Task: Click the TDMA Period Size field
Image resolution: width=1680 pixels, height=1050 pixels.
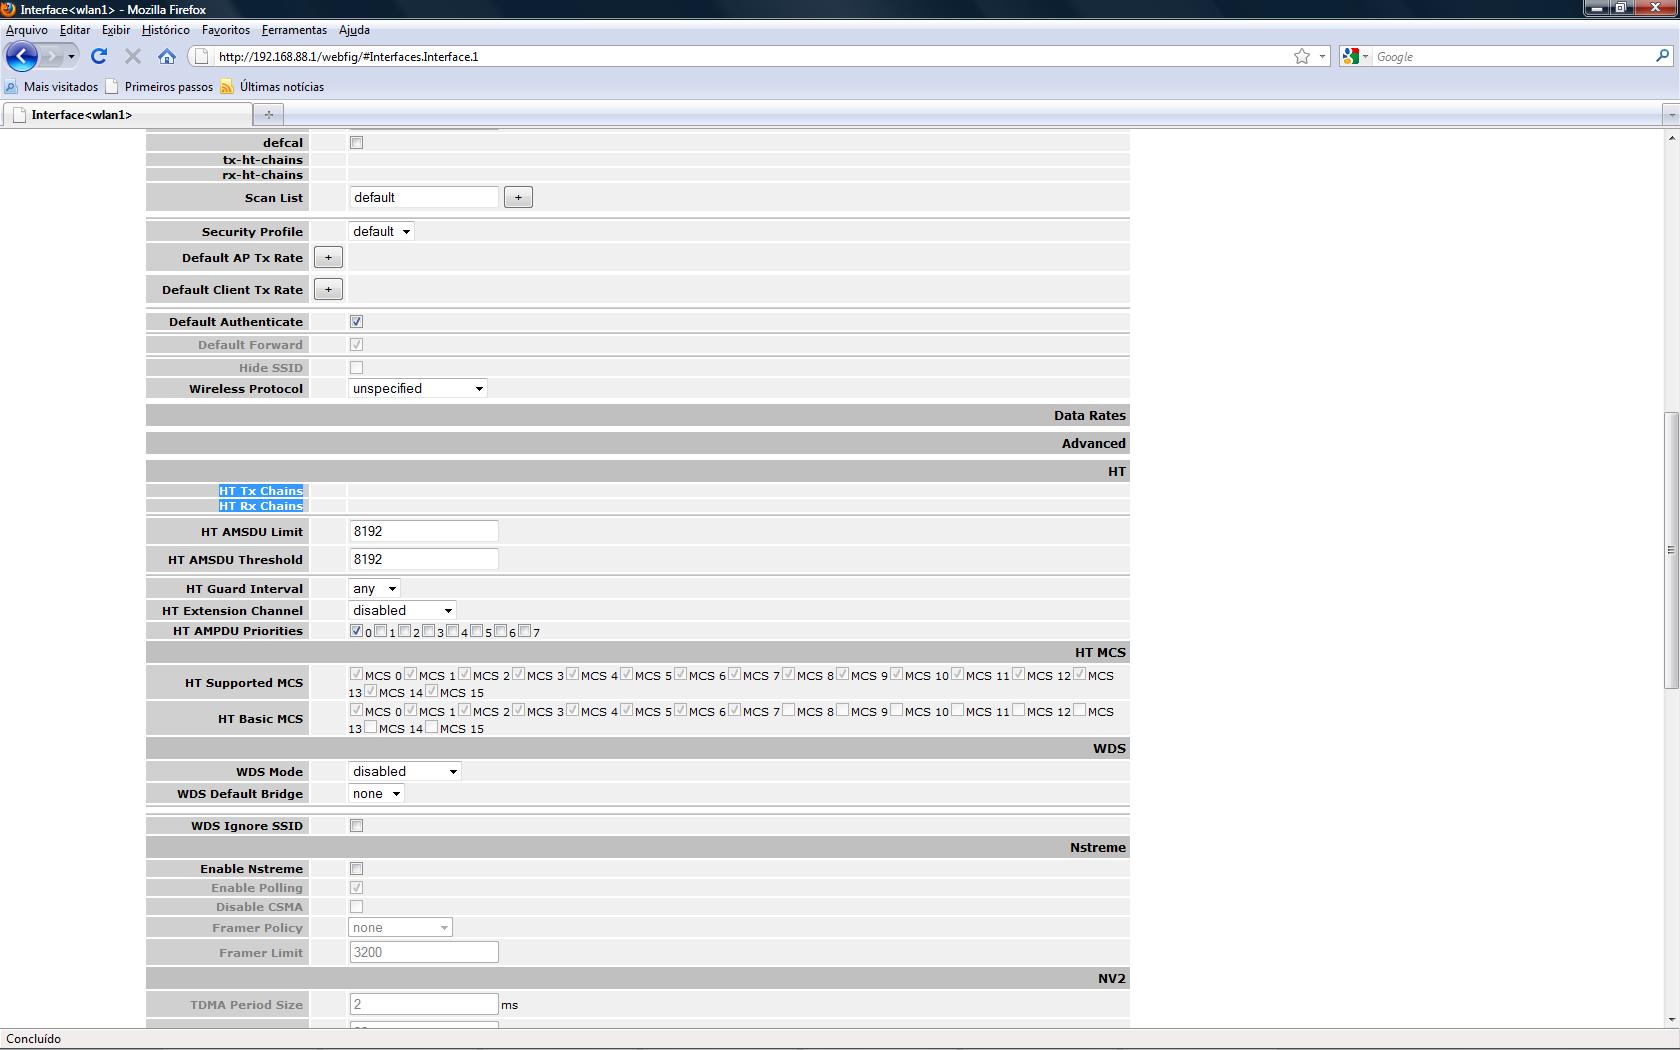Action: [x=424, y=1004]
